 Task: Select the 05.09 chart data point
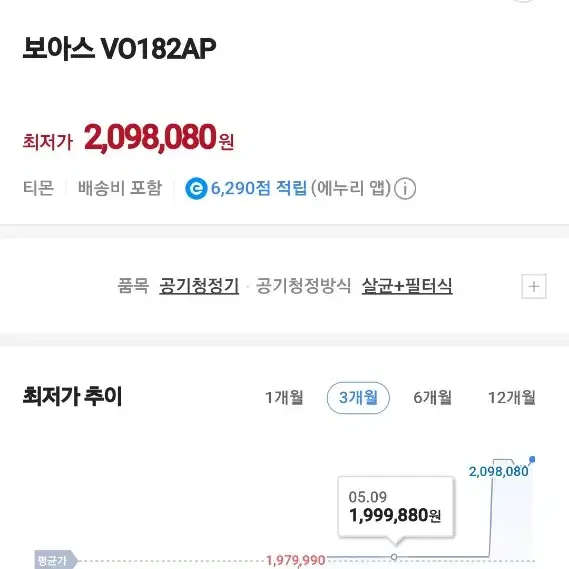(394, 557)
